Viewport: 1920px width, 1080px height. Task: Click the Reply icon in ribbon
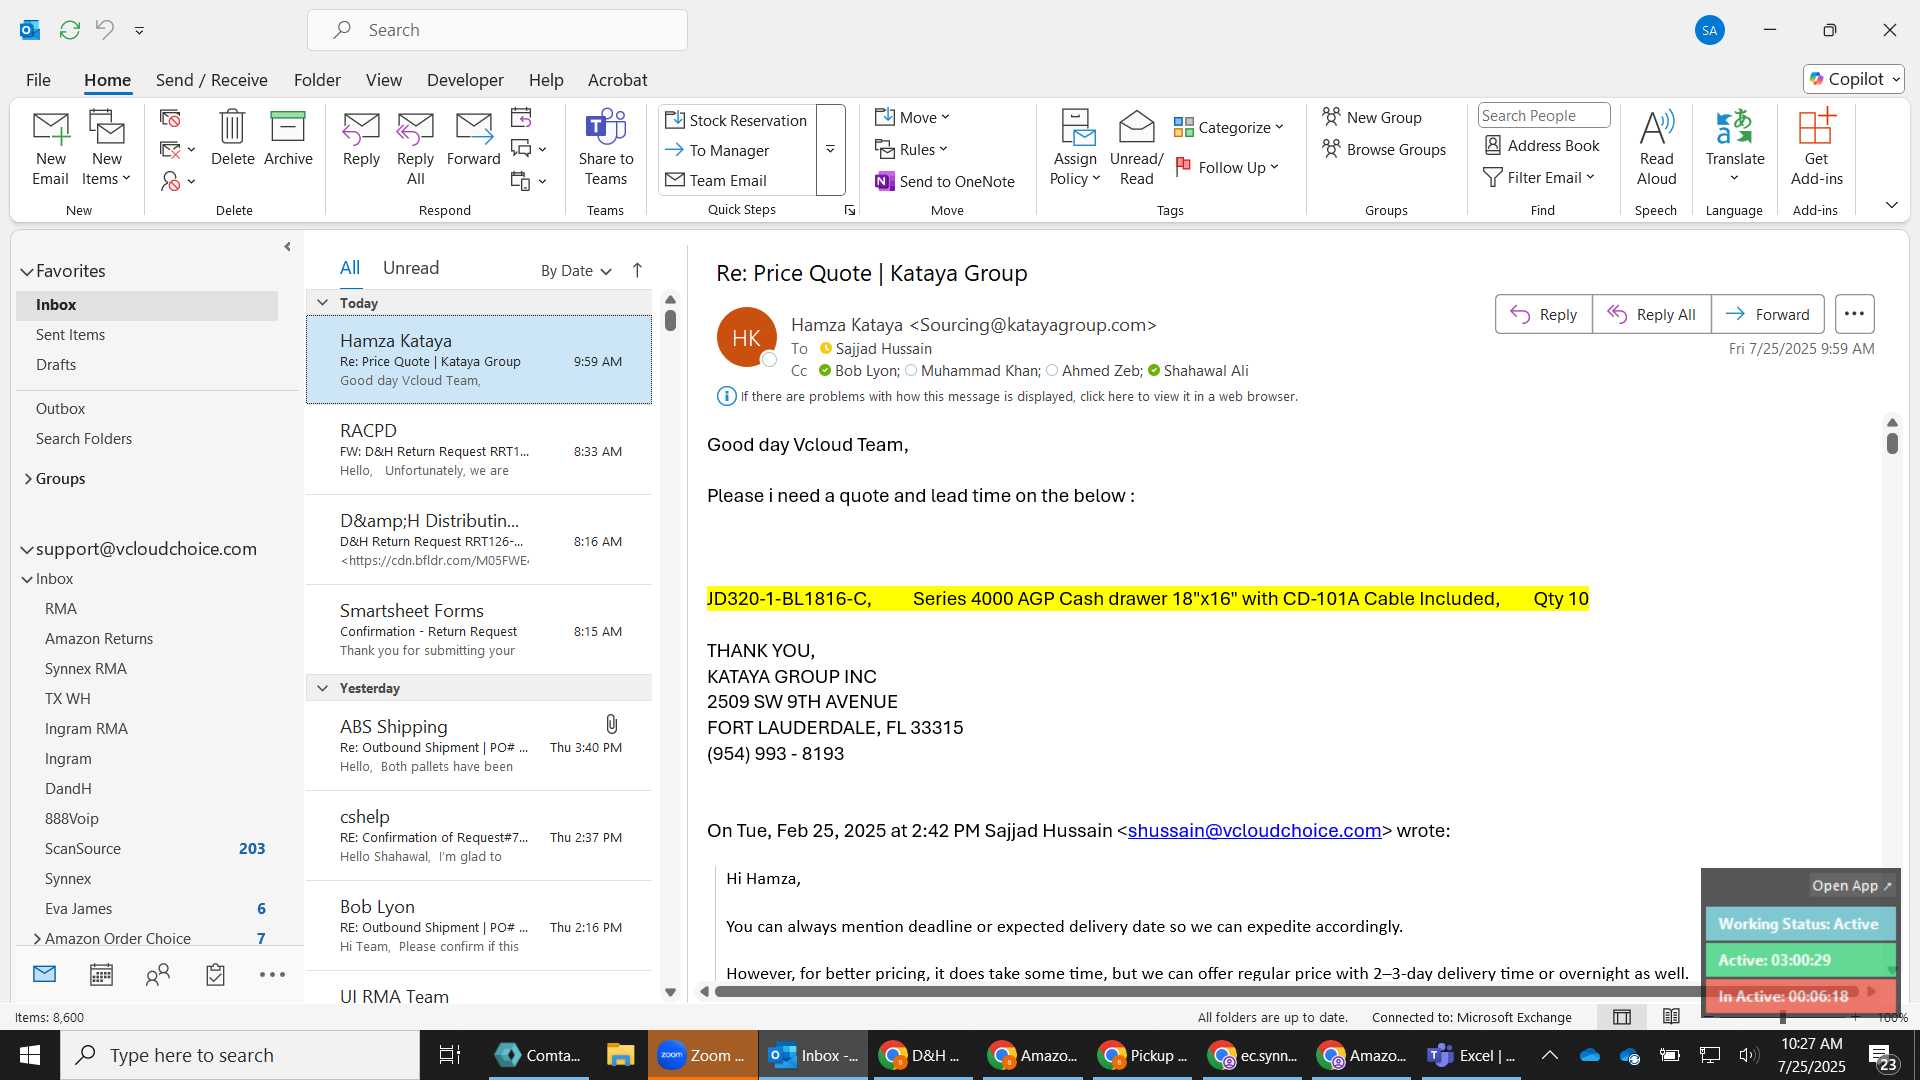coord(361,138)
